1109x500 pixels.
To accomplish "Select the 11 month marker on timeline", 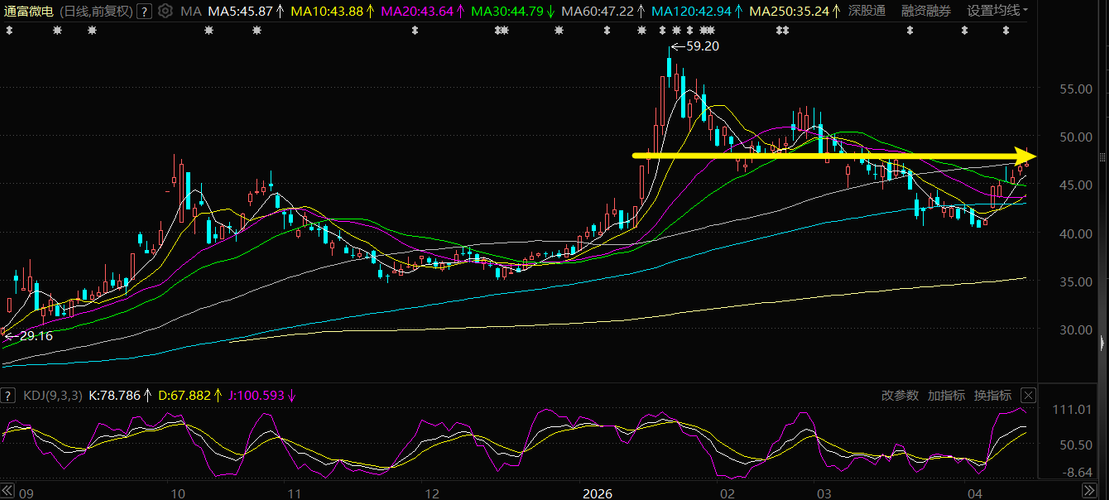I will [x=294, y=492].
